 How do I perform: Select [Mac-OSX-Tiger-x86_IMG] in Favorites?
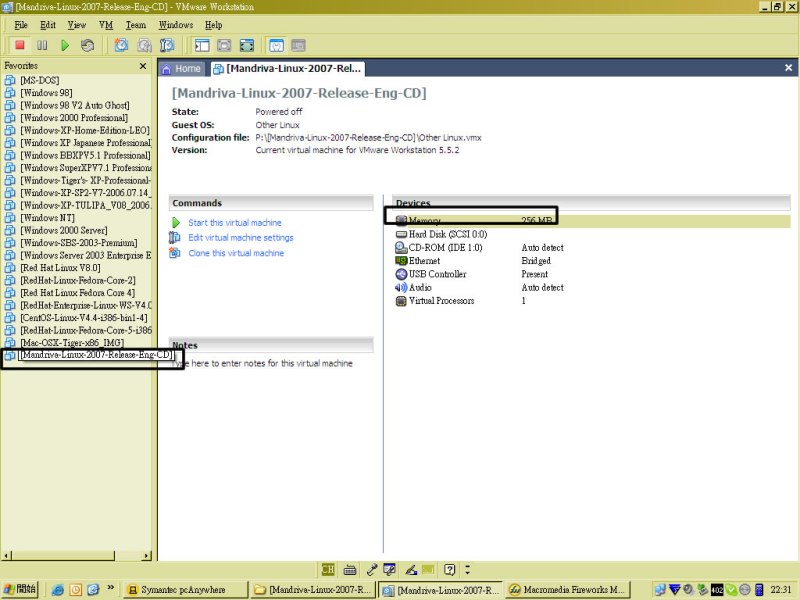[x=72, y=342]
